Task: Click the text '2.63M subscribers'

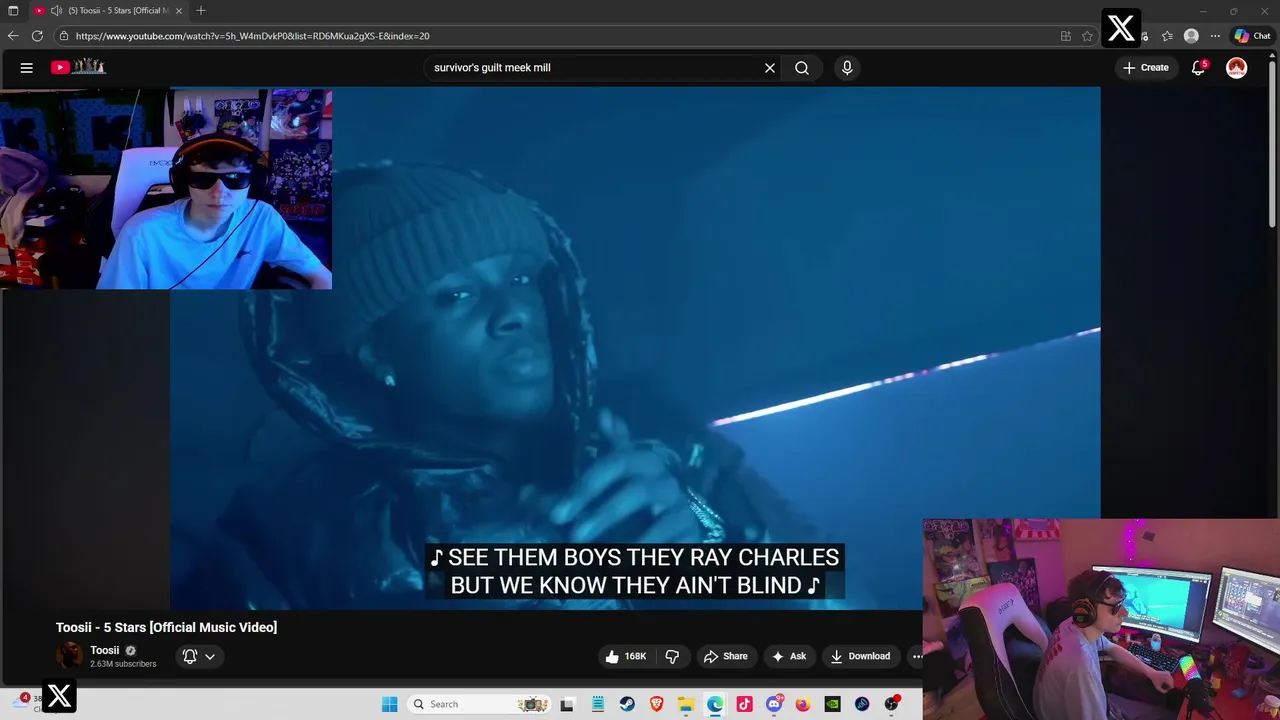Action: coord(123,664)
